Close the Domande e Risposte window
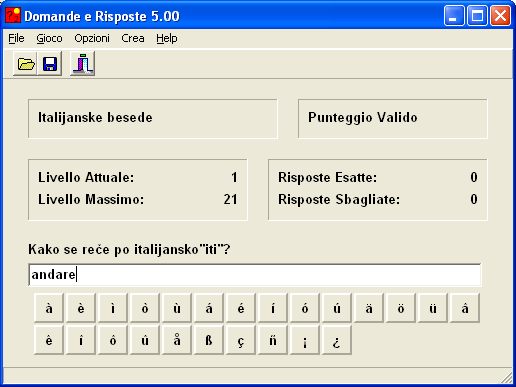Image resolution: width=516 pixels, height=387 pixels. click(500, 16)
